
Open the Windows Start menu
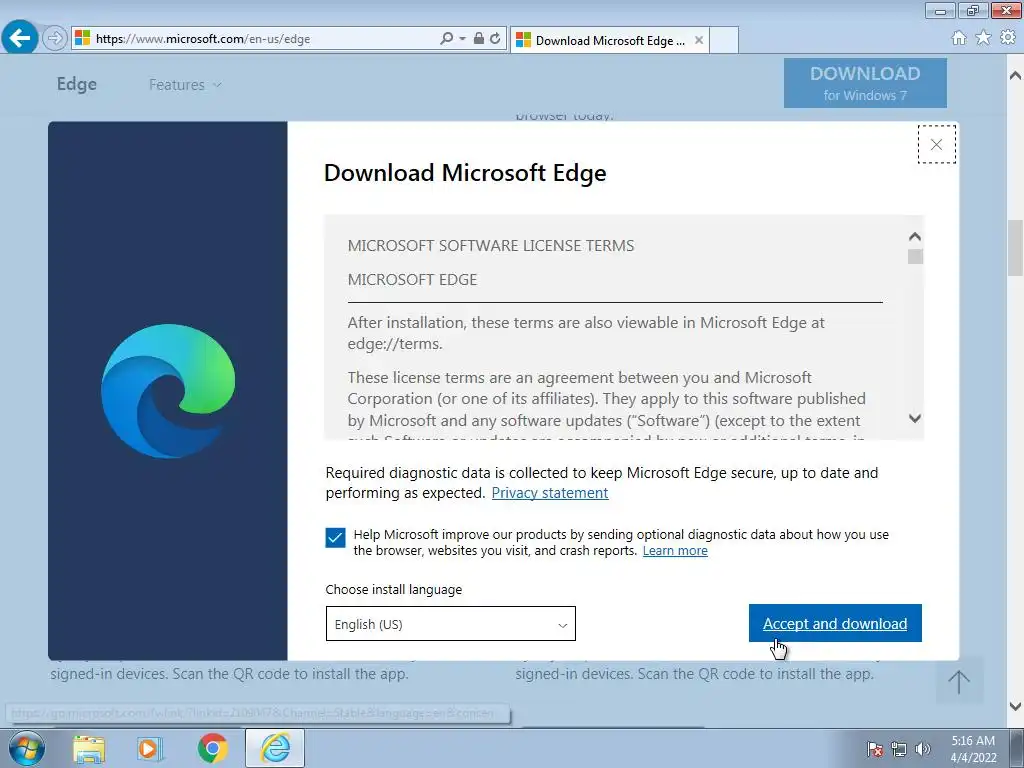27,748
